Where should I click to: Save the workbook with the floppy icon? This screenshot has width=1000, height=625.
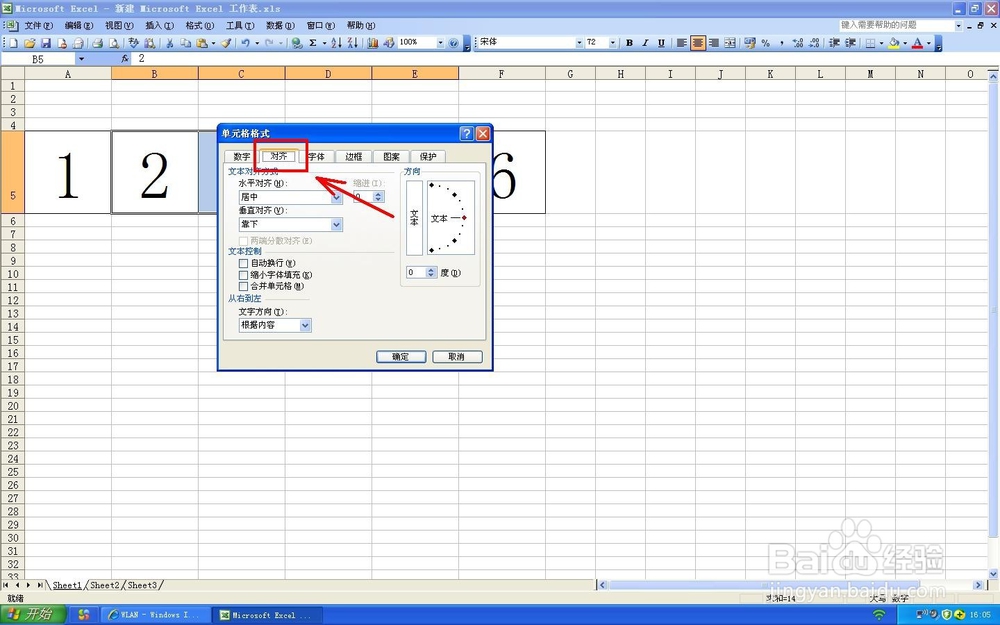[x=46, y=43]
